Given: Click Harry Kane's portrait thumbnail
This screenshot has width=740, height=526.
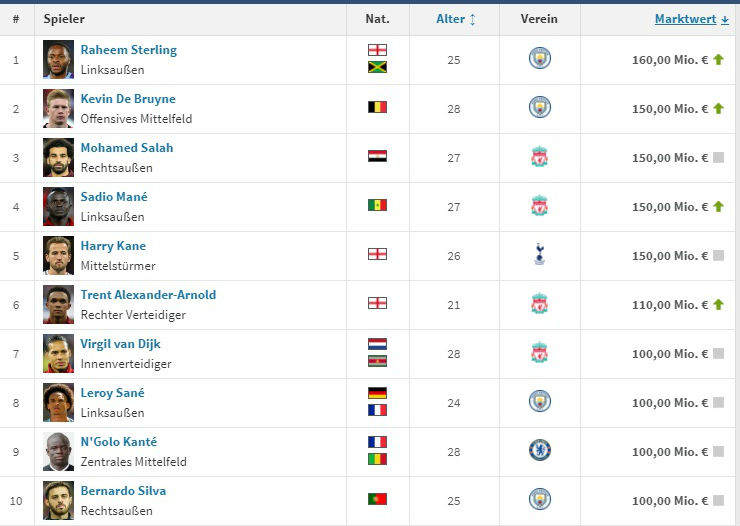Looking at the screenshot, I should pyautogui.click(x=58, y=255).
